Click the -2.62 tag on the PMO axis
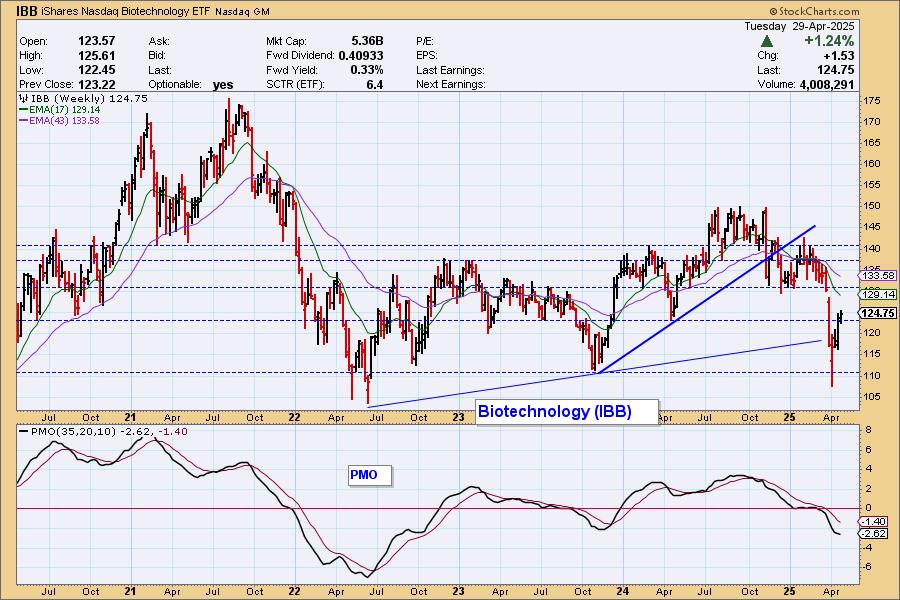This screenshot has height=600, width=900. coord(873,534)
